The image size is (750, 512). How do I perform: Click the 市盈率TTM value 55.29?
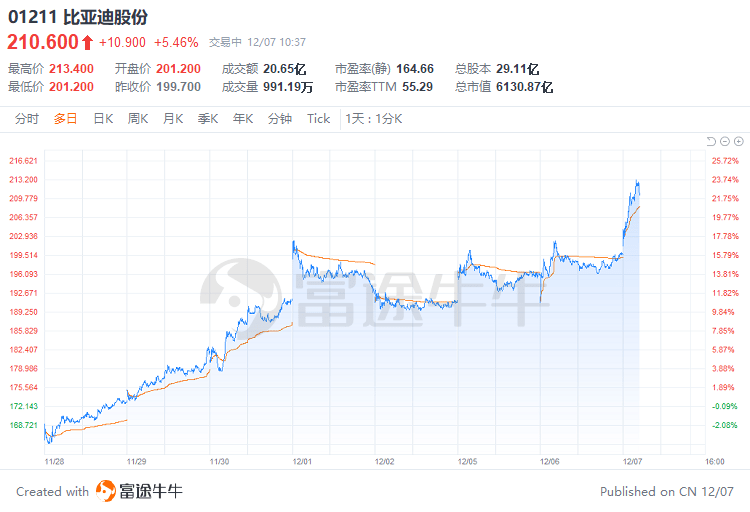[417, 87]
